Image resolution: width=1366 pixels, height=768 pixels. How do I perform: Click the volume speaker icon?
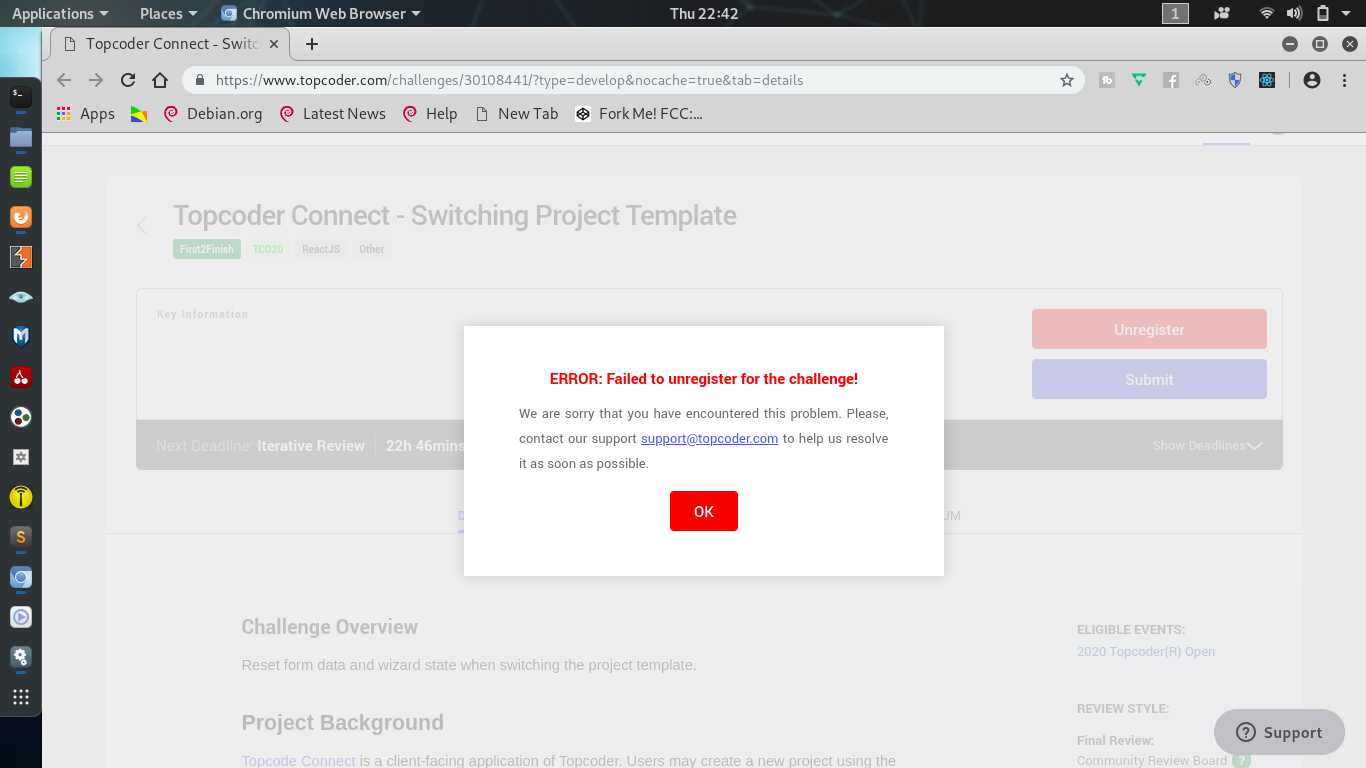1294,13
